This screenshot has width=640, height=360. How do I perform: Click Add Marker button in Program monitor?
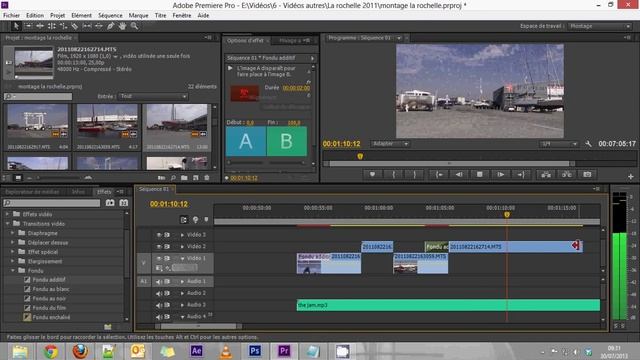click(372, 174)
